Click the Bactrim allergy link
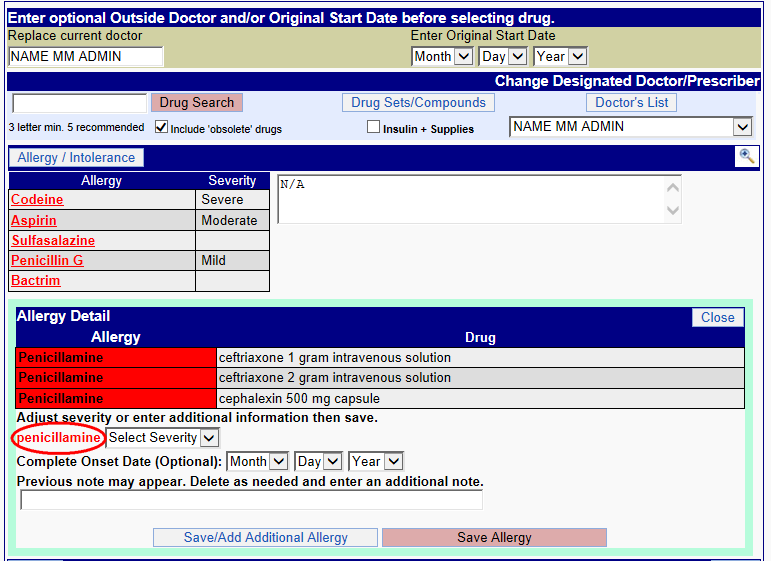 36,281
